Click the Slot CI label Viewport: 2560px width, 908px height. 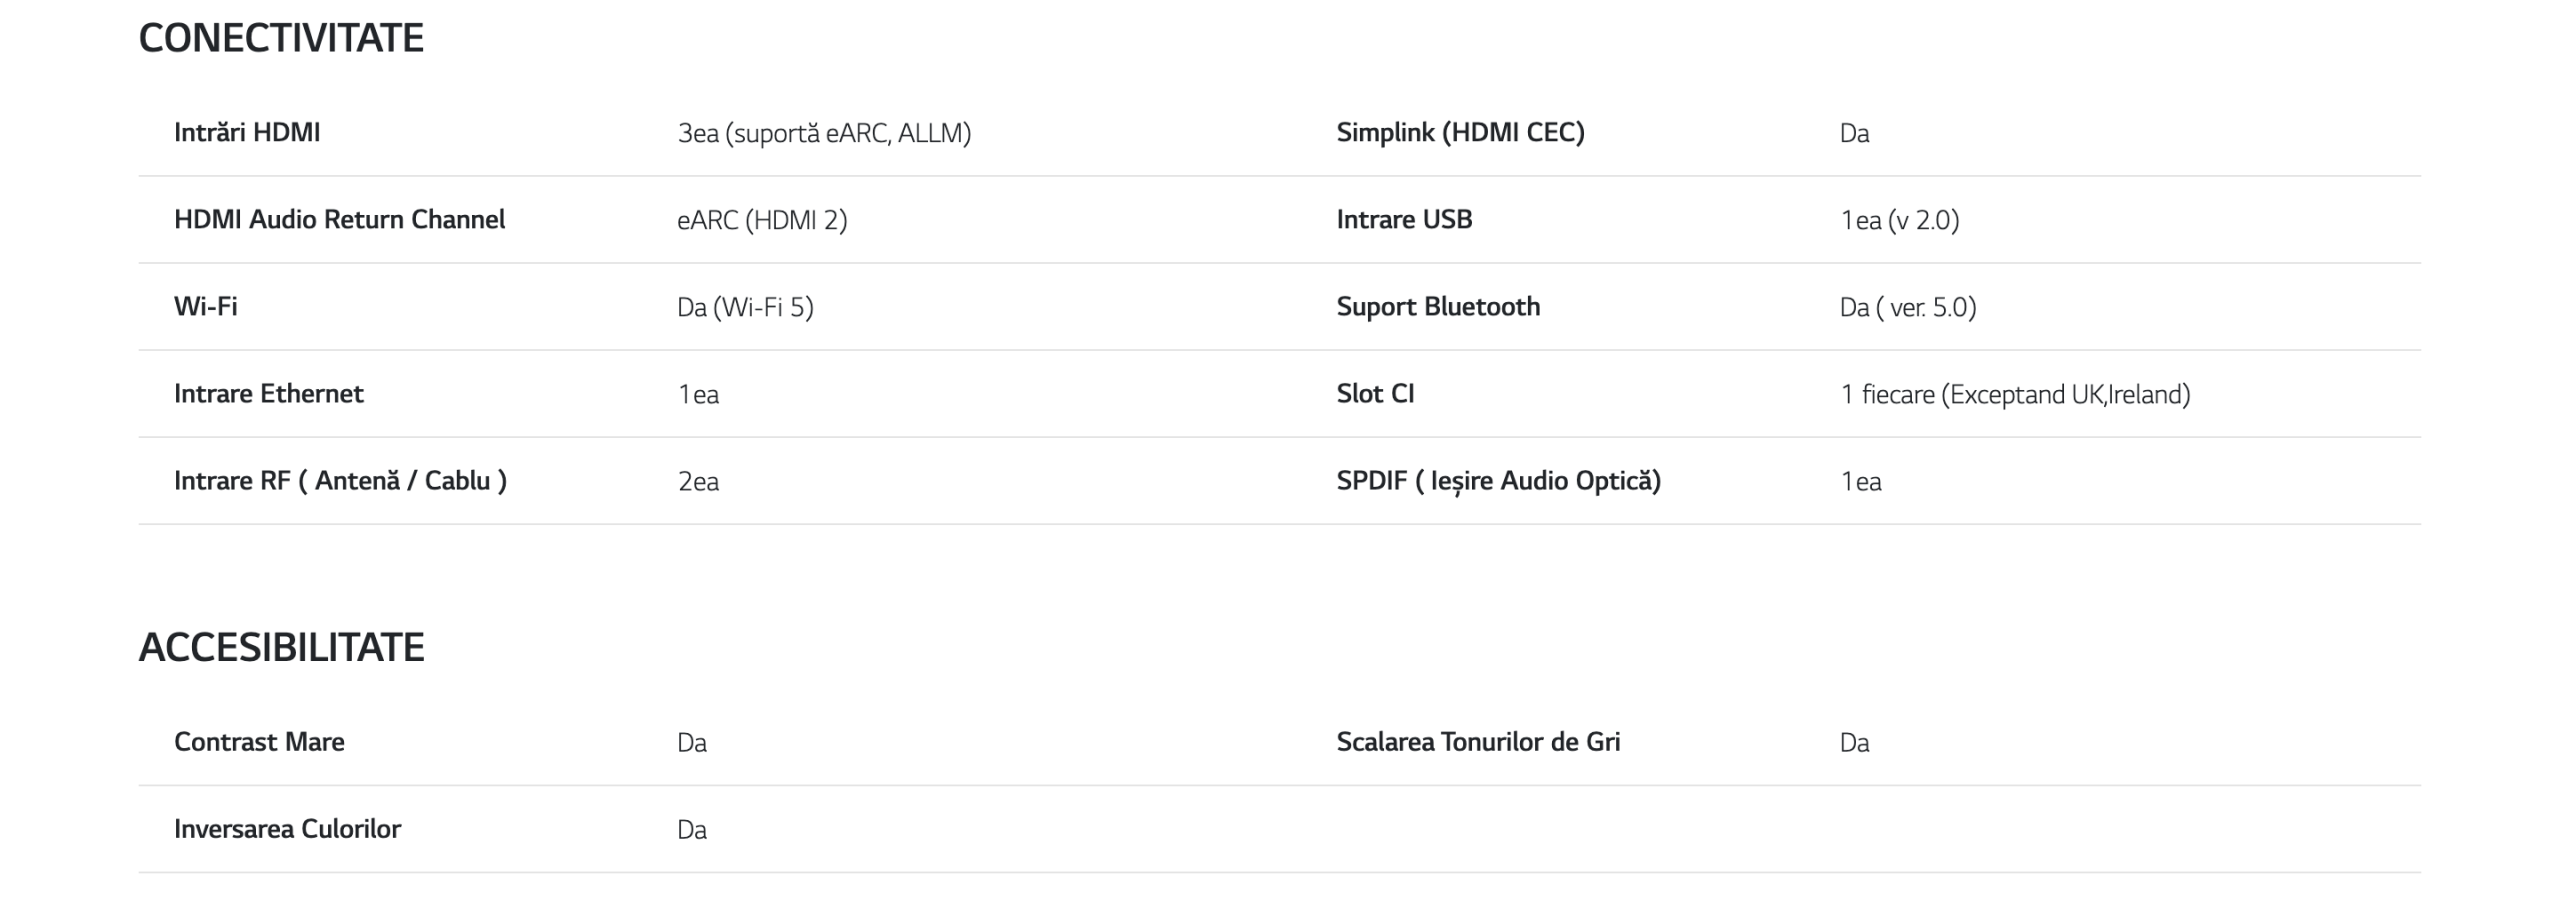[1375, 393]
